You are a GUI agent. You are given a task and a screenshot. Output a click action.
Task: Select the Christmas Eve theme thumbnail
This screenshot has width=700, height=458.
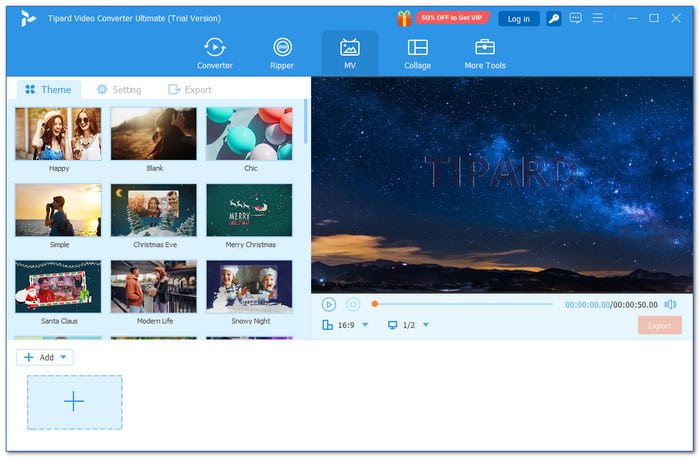point(154,210)
